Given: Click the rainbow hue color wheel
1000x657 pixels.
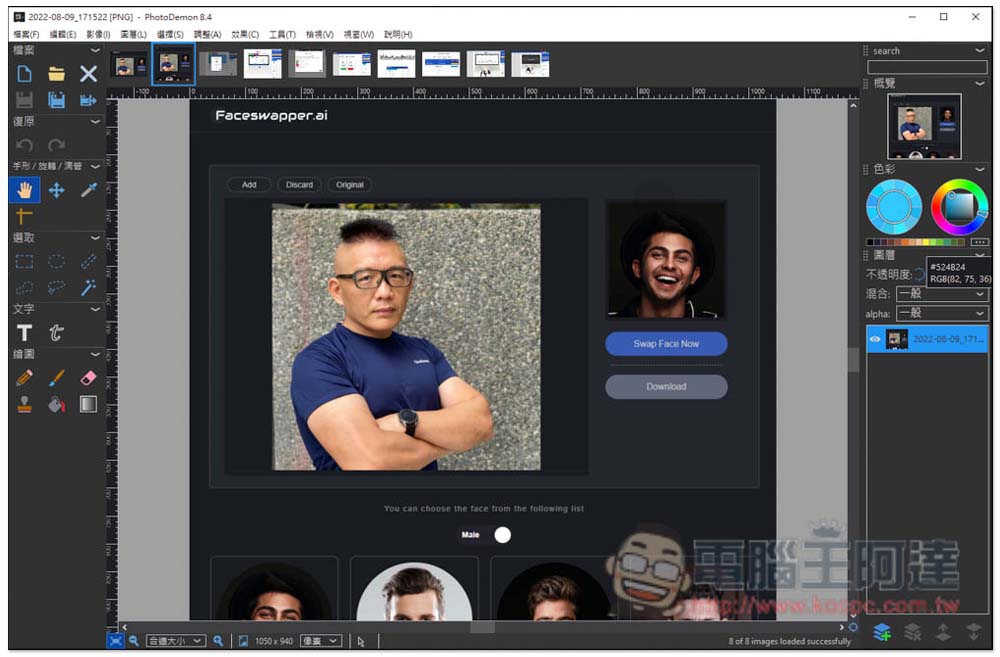Looking at the screenshot, I should (x=959, y=207).
